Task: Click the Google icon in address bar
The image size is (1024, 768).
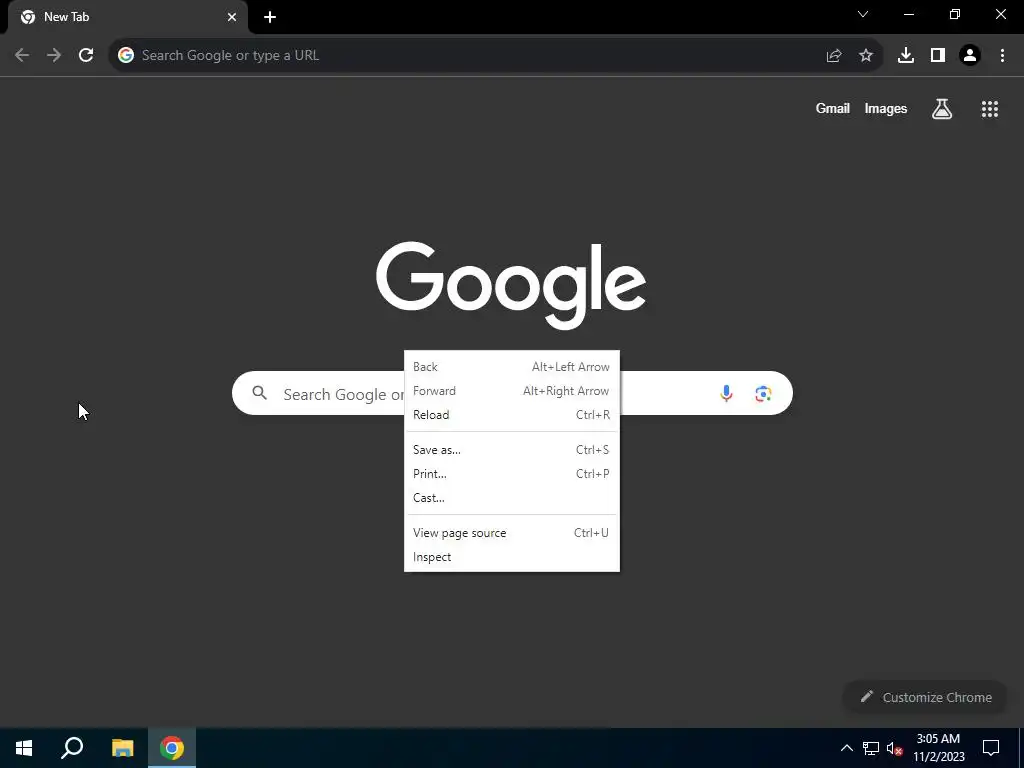Action: 126,56
